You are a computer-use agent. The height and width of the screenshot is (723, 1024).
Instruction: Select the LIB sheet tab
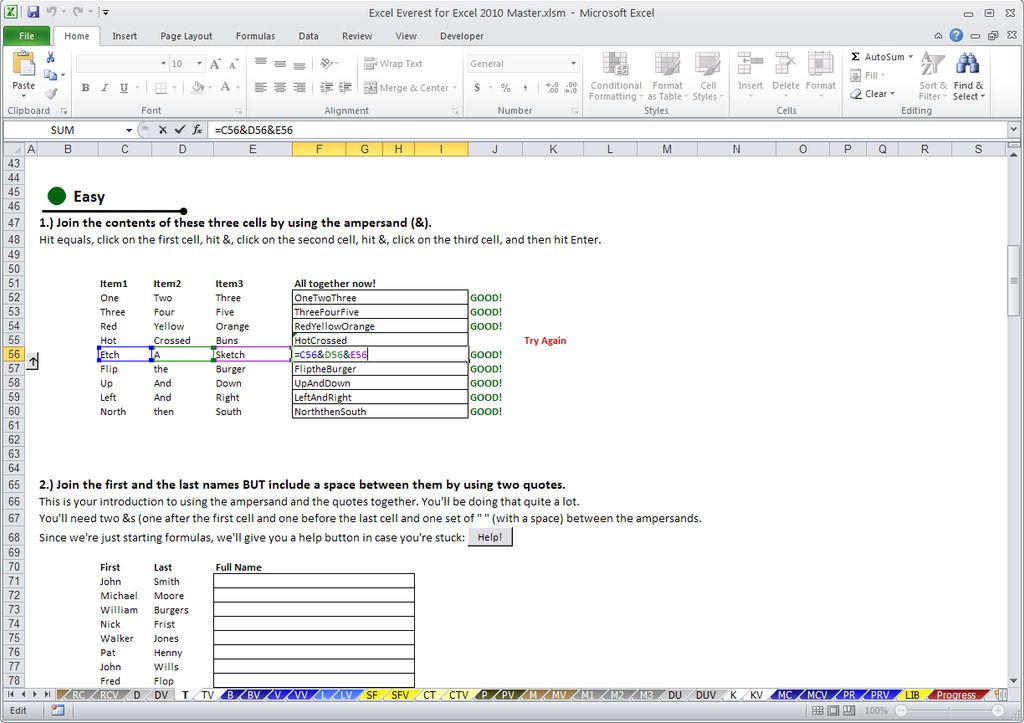pyautogui.click(x=912, y=695)
